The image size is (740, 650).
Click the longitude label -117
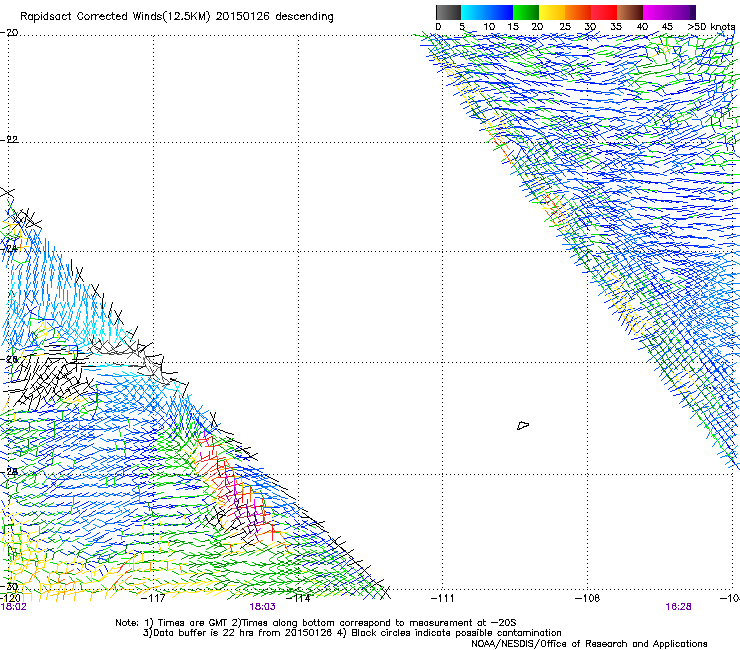[153, 598]
